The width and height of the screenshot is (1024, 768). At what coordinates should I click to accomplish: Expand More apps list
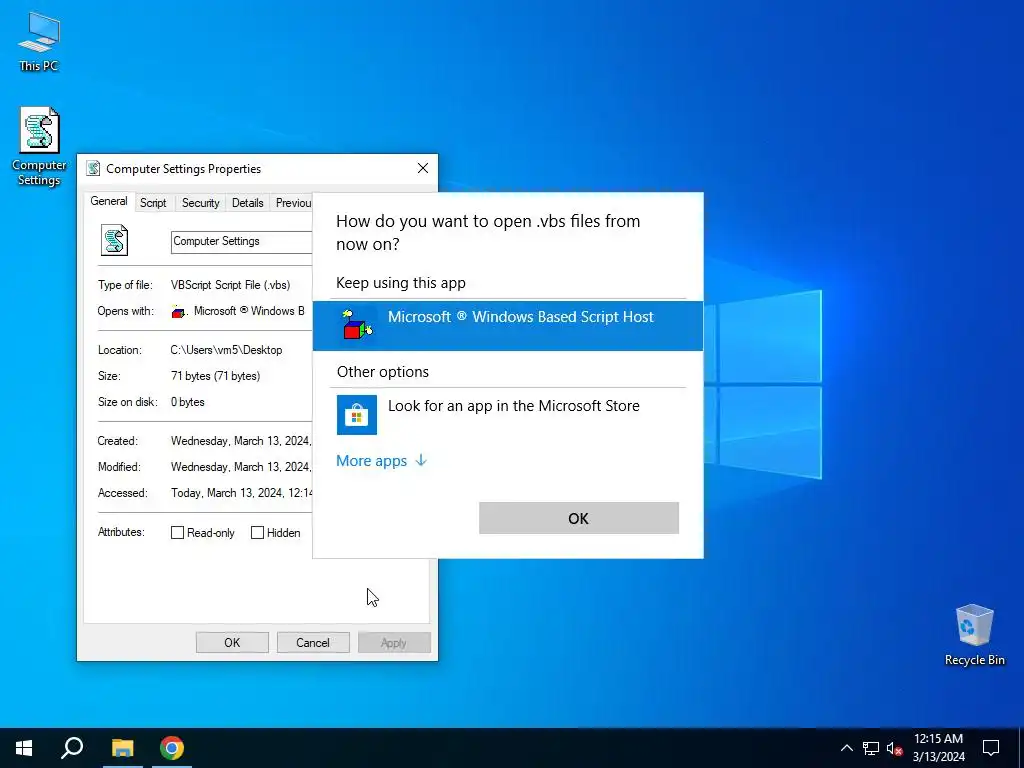coord(381,460)
